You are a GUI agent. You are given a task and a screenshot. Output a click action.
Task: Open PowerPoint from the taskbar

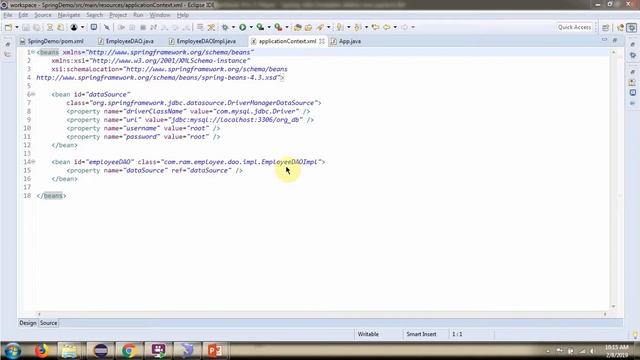(215, 351)
